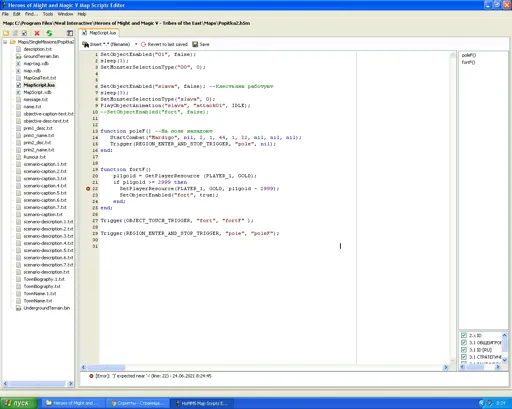Jump to poleF() in function list
512x409 pixels.
point(469,55)
